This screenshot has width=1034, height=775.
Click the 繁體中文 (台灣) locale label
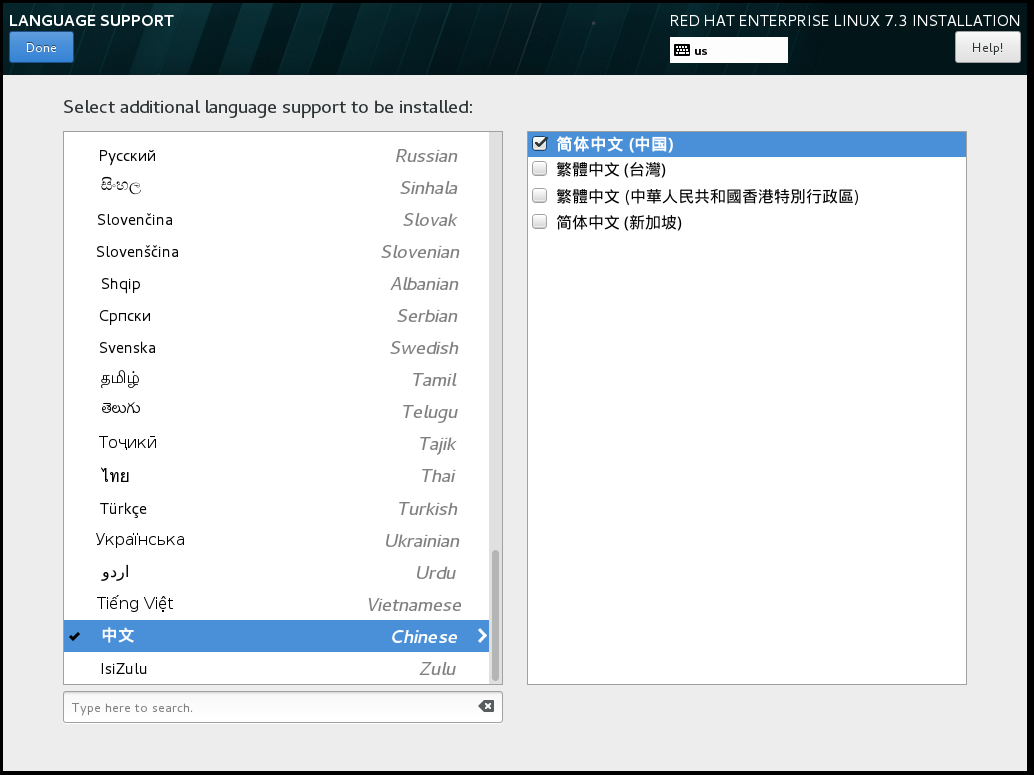[611, 170]
